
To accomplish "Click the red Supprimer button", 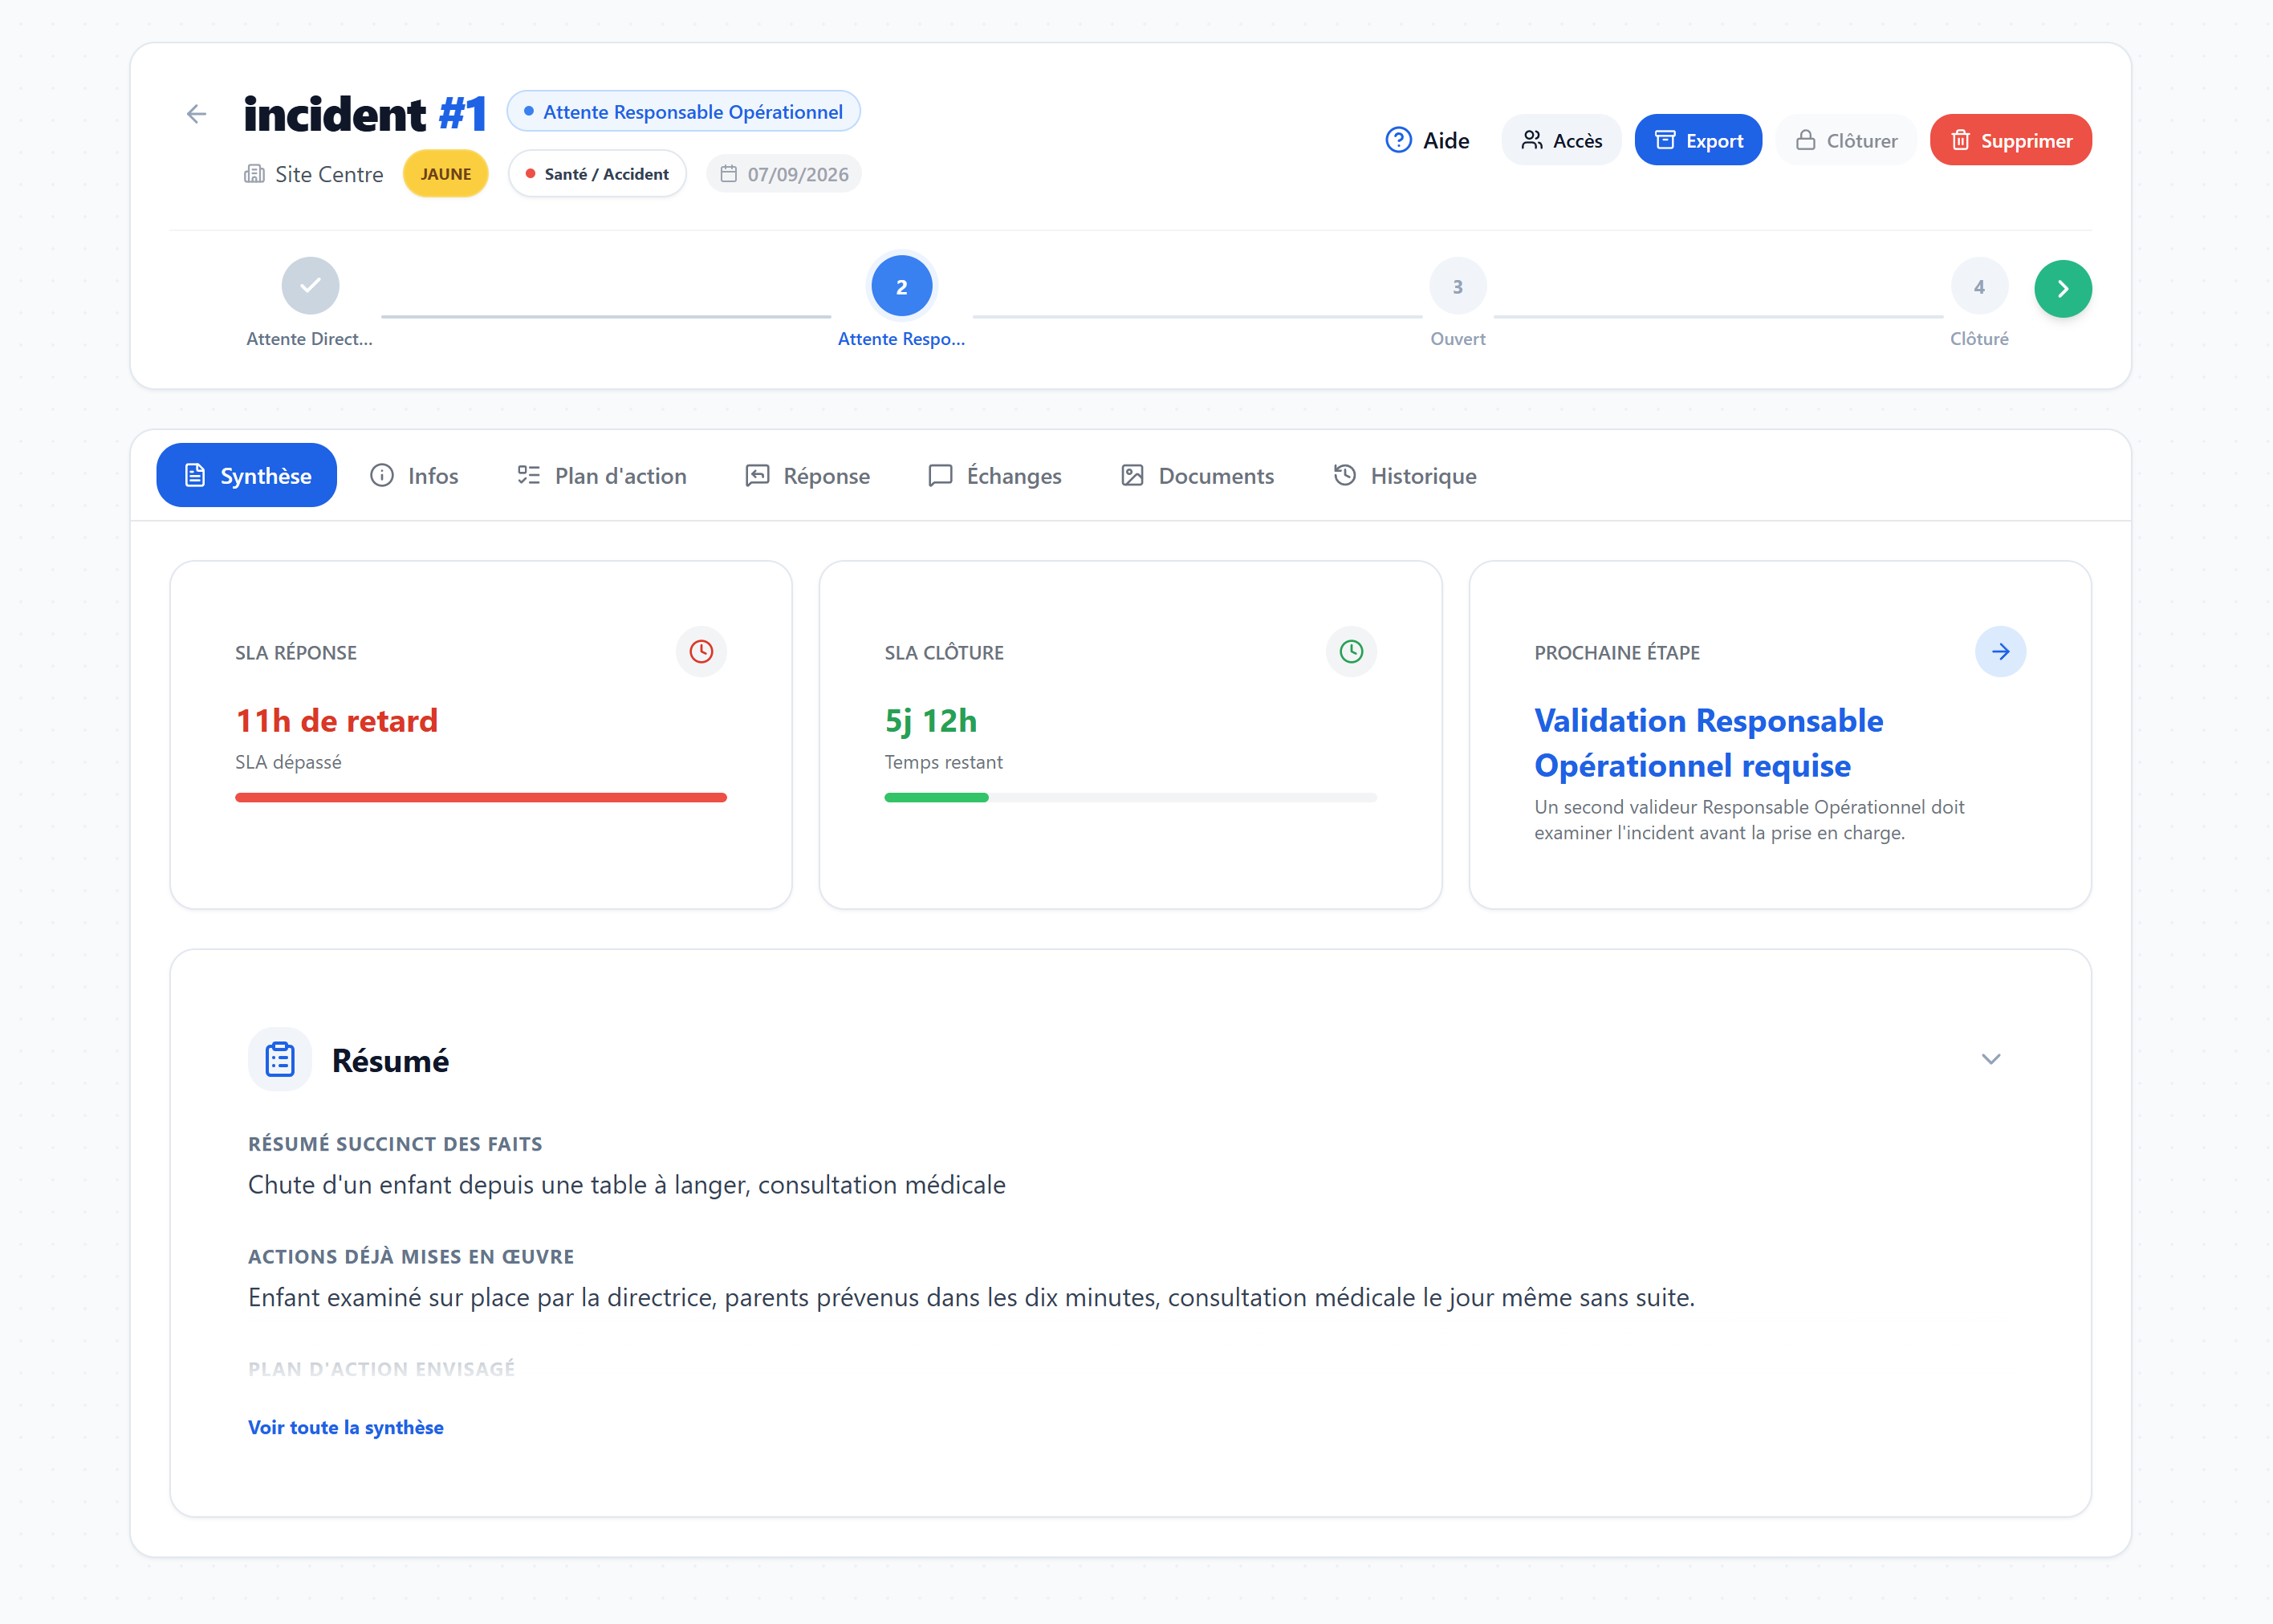I will pos(2010,140).
